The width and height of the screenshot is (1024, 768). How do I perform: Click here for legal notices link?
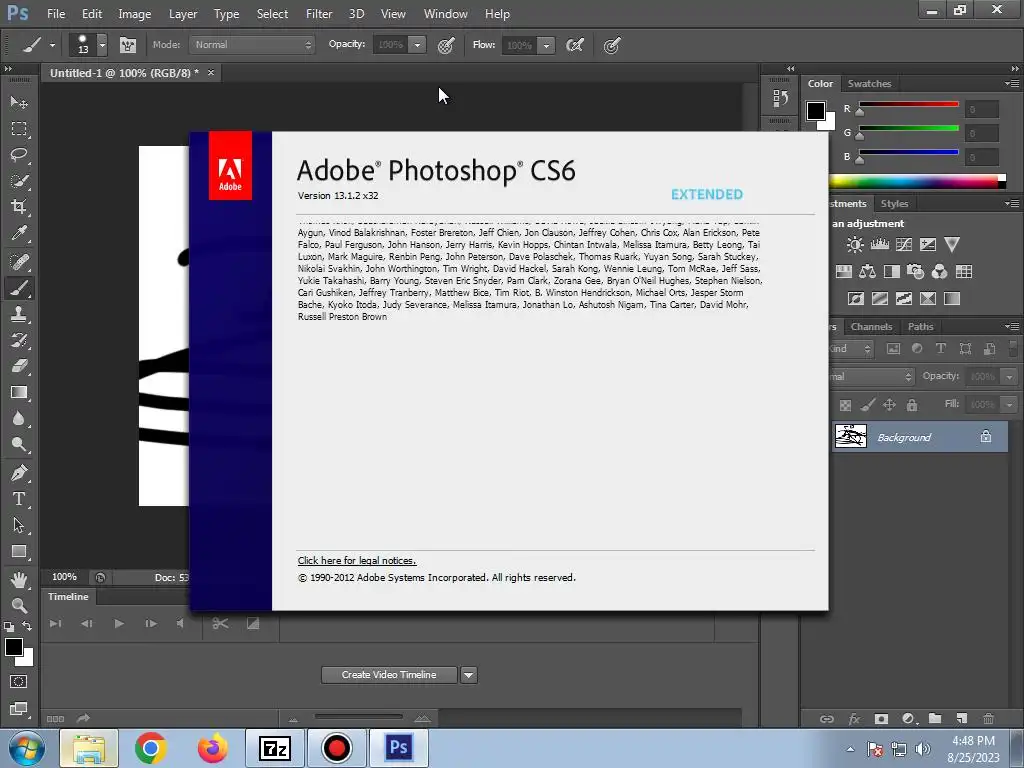(357, 560)
